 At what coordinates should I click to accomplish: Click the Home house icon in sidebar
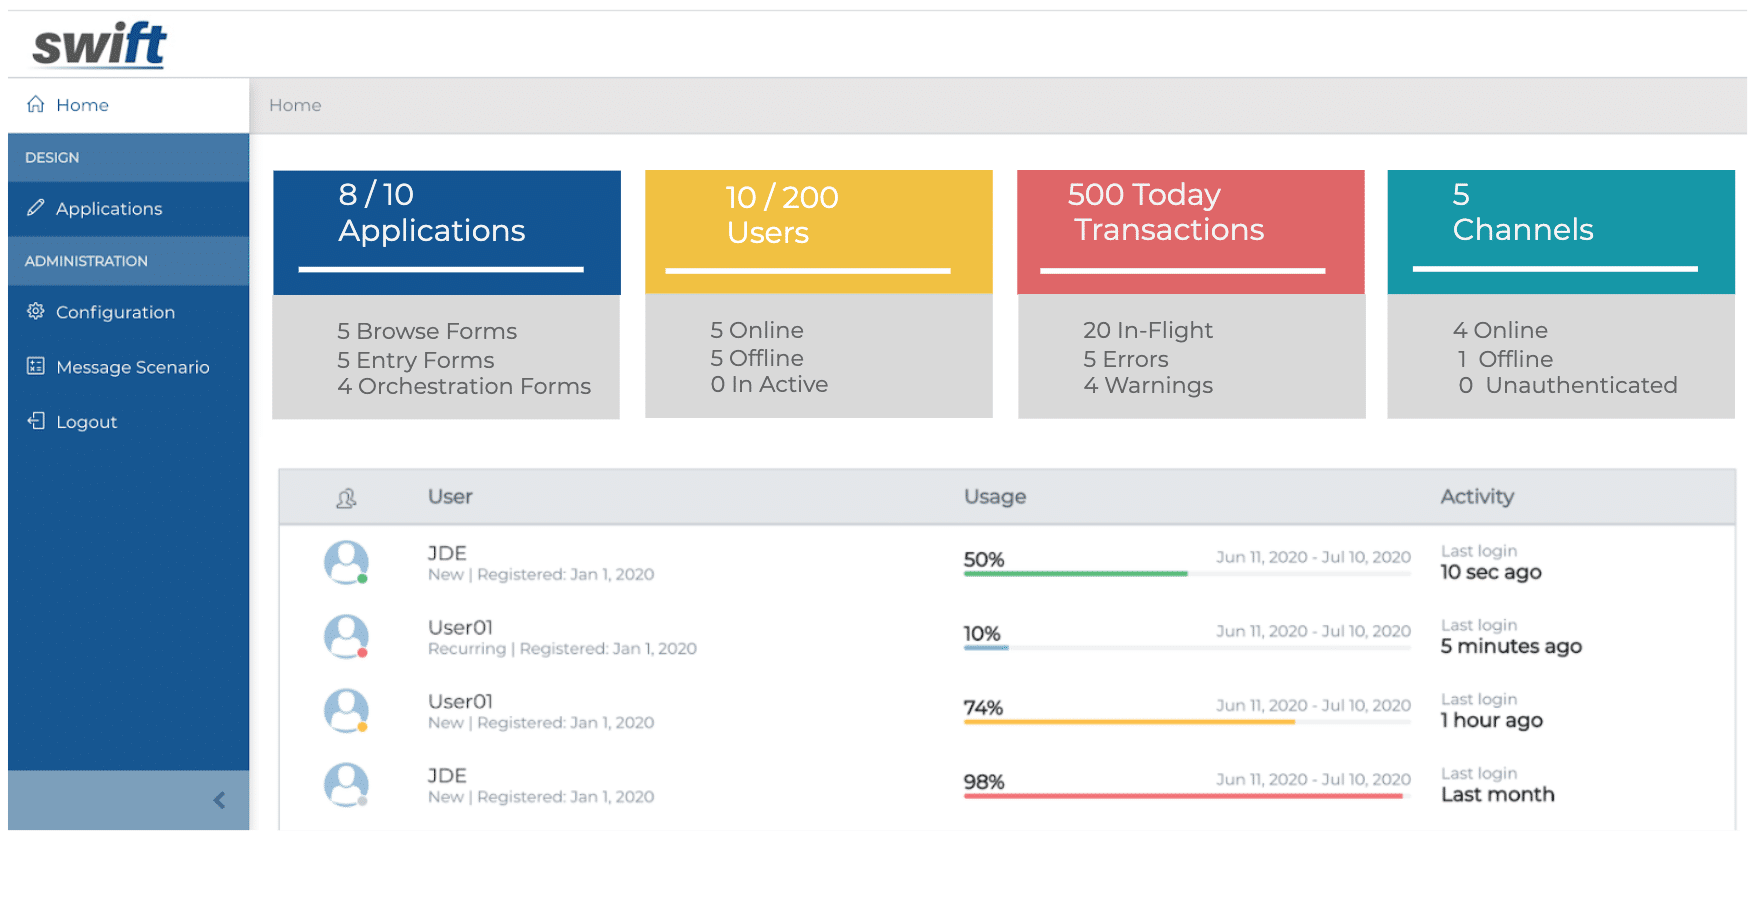click(x=36, y=104)
